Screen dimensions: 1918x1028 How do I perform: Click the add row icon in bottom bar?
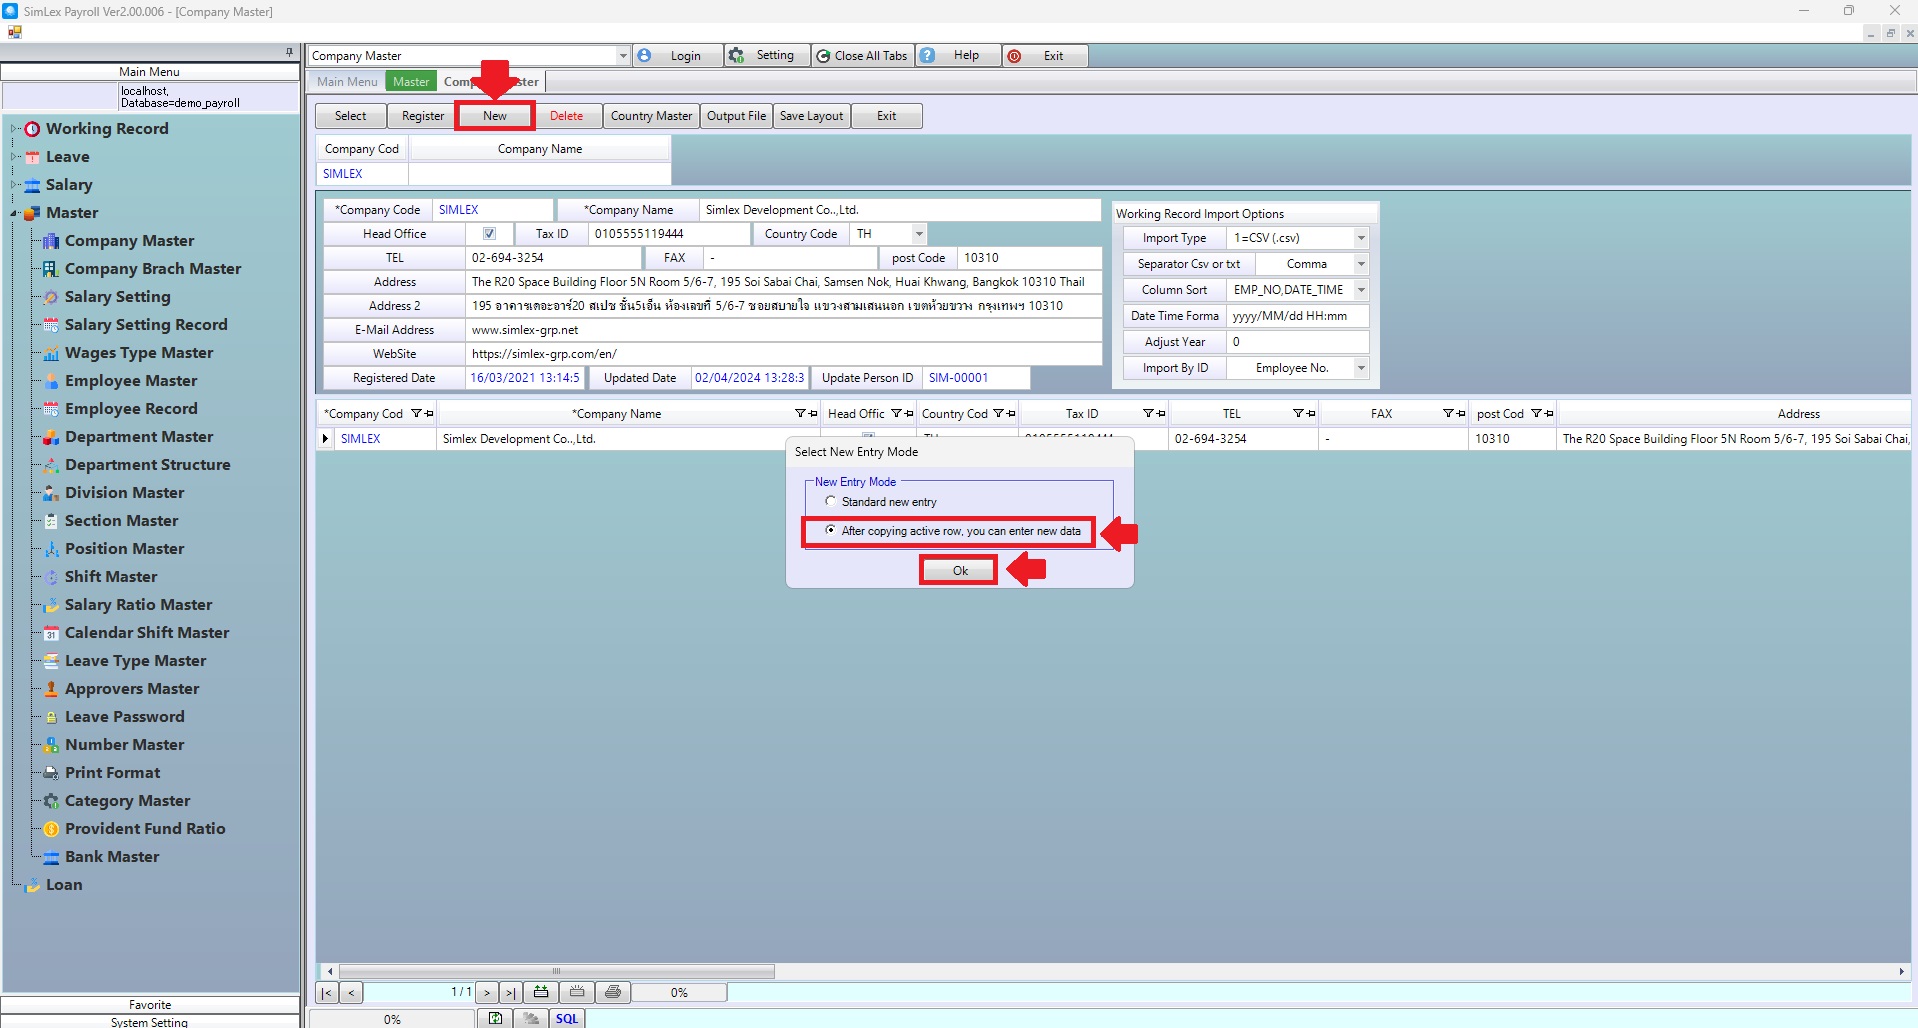click(x=541, y=992)
